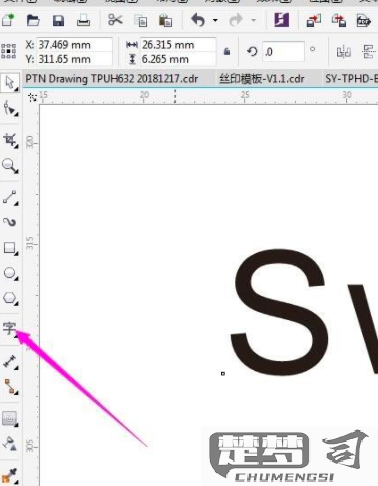
Task: Open the Parallel Dimension tool flyout
Action: coord(10,362)
